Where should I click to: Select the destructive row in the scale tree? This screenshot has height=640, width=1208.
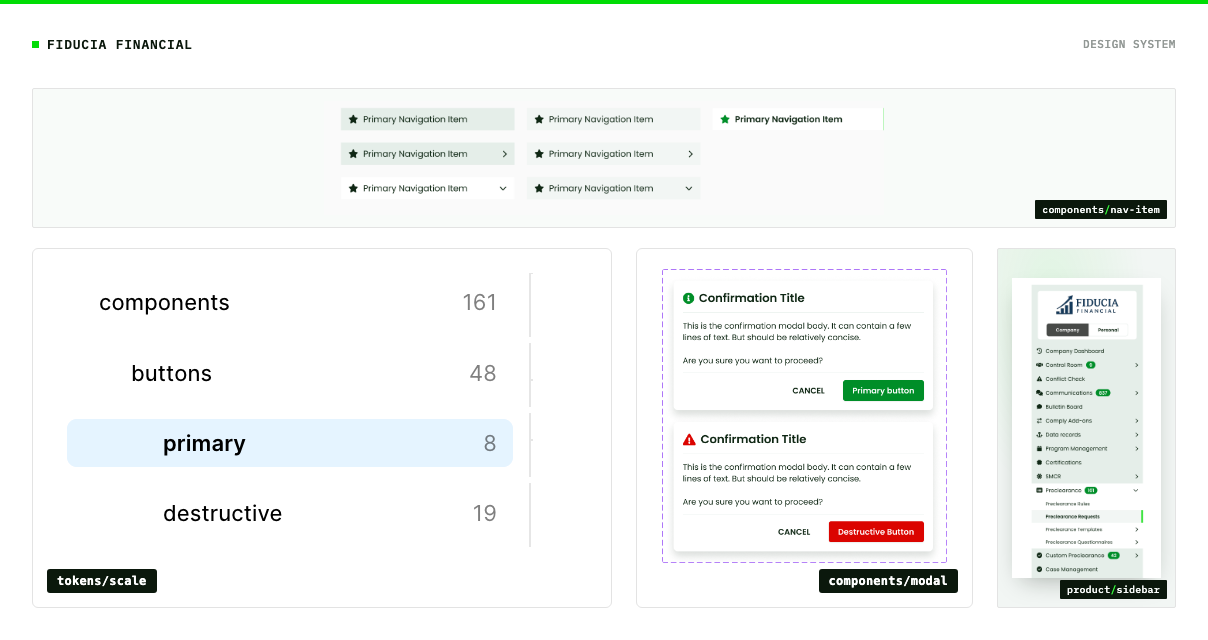click(290, 513)
